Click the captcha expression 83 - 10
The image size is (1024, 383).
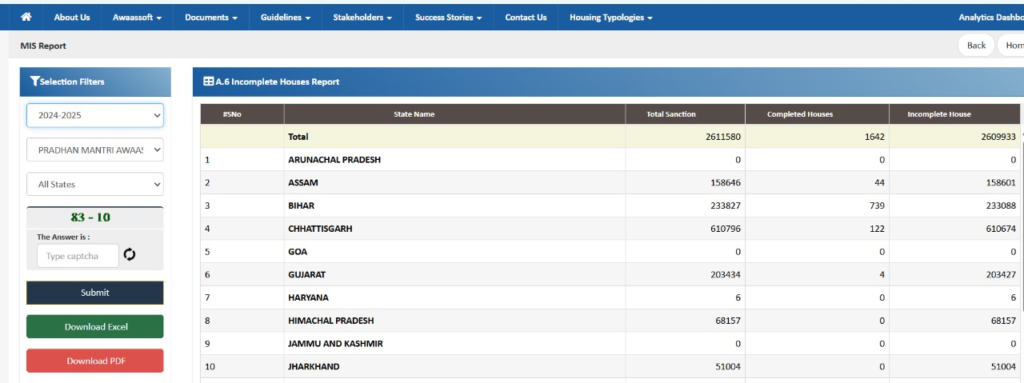click(90, 218)
